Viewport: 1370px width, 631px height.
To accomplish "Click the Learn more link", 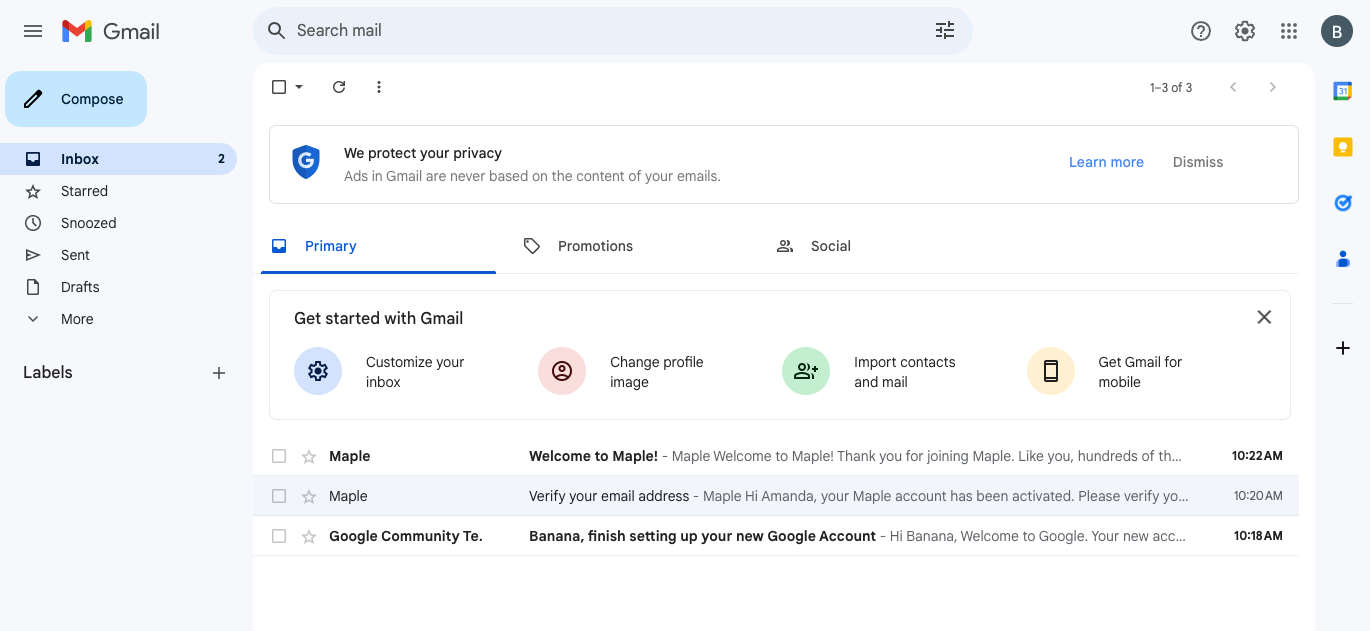I will tap(1106, 162).
